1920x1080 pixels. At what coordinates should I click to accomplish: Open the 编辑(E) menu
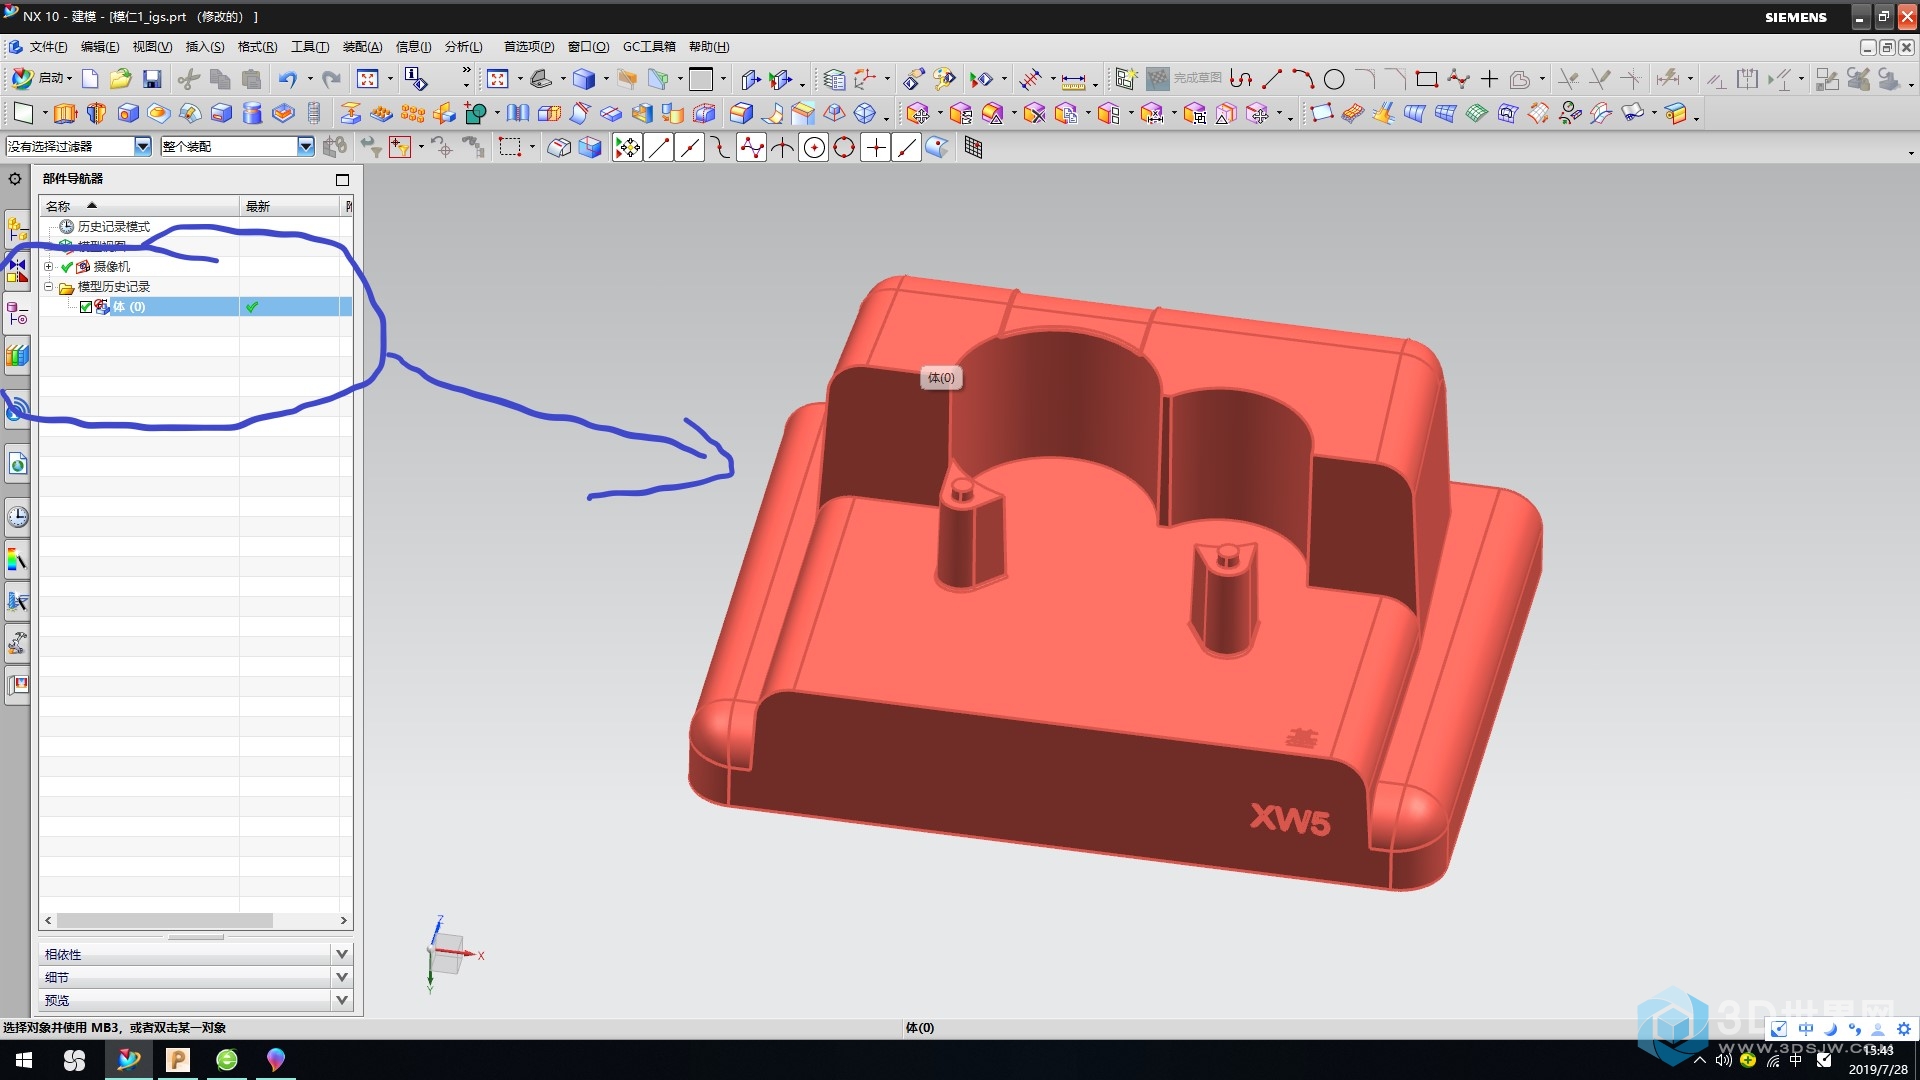coord(100,47)
